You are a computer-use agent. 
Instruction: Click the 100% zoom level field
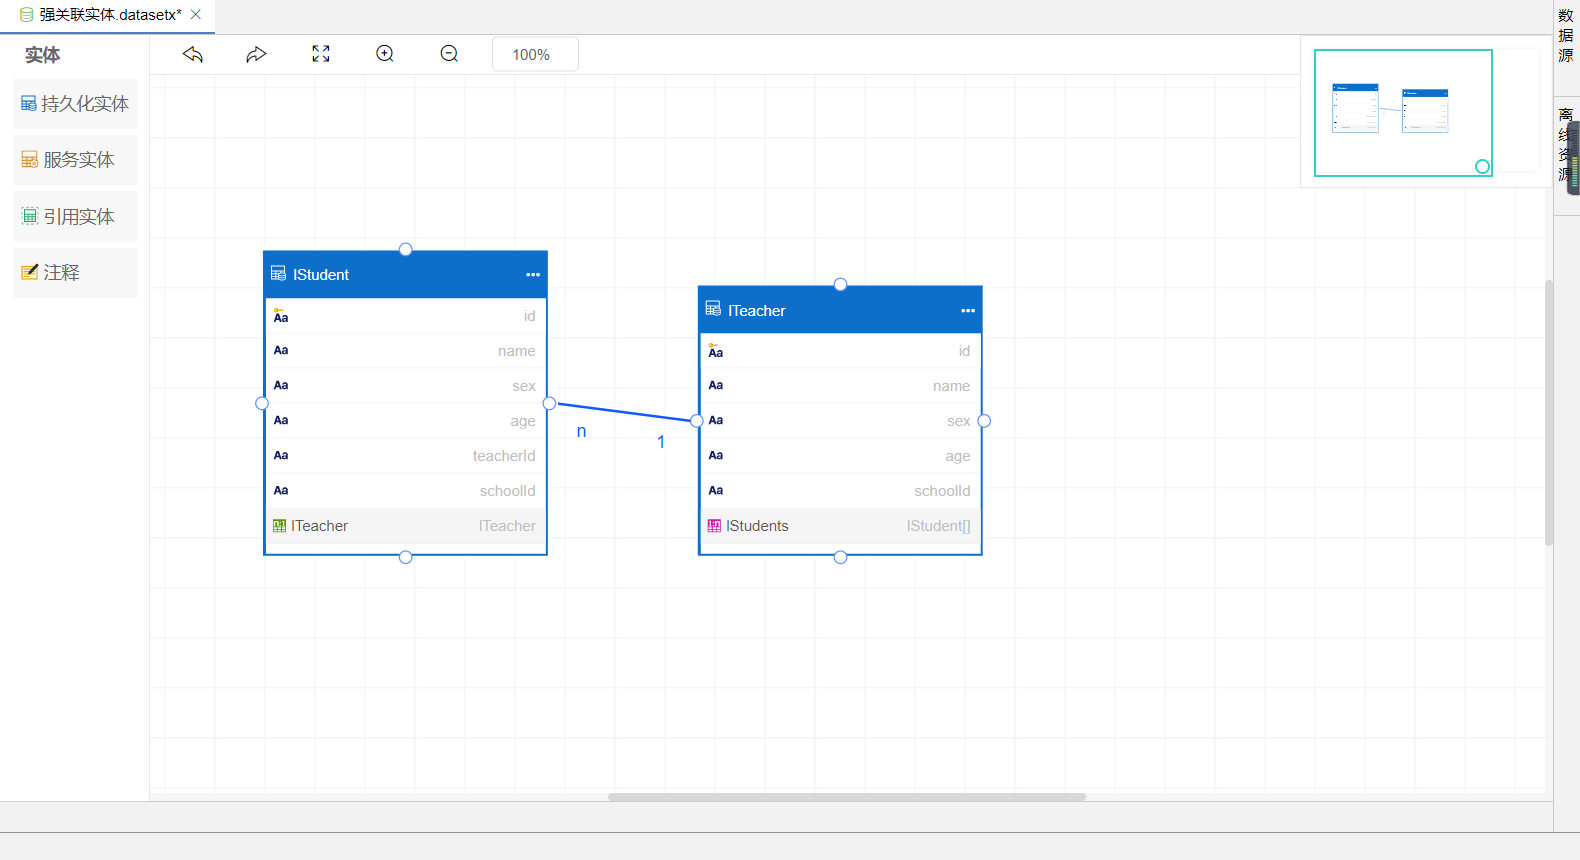pos(535,55)
